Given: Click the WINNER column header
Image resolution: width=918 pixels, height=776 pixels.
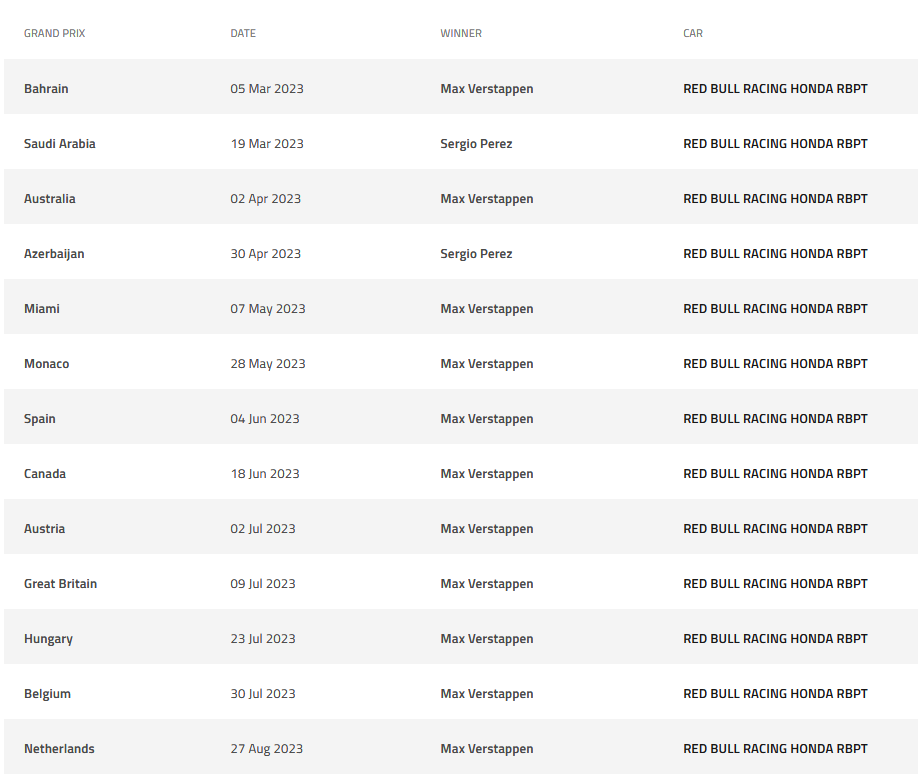Looking at the screenshot, I should coord(461,34).
